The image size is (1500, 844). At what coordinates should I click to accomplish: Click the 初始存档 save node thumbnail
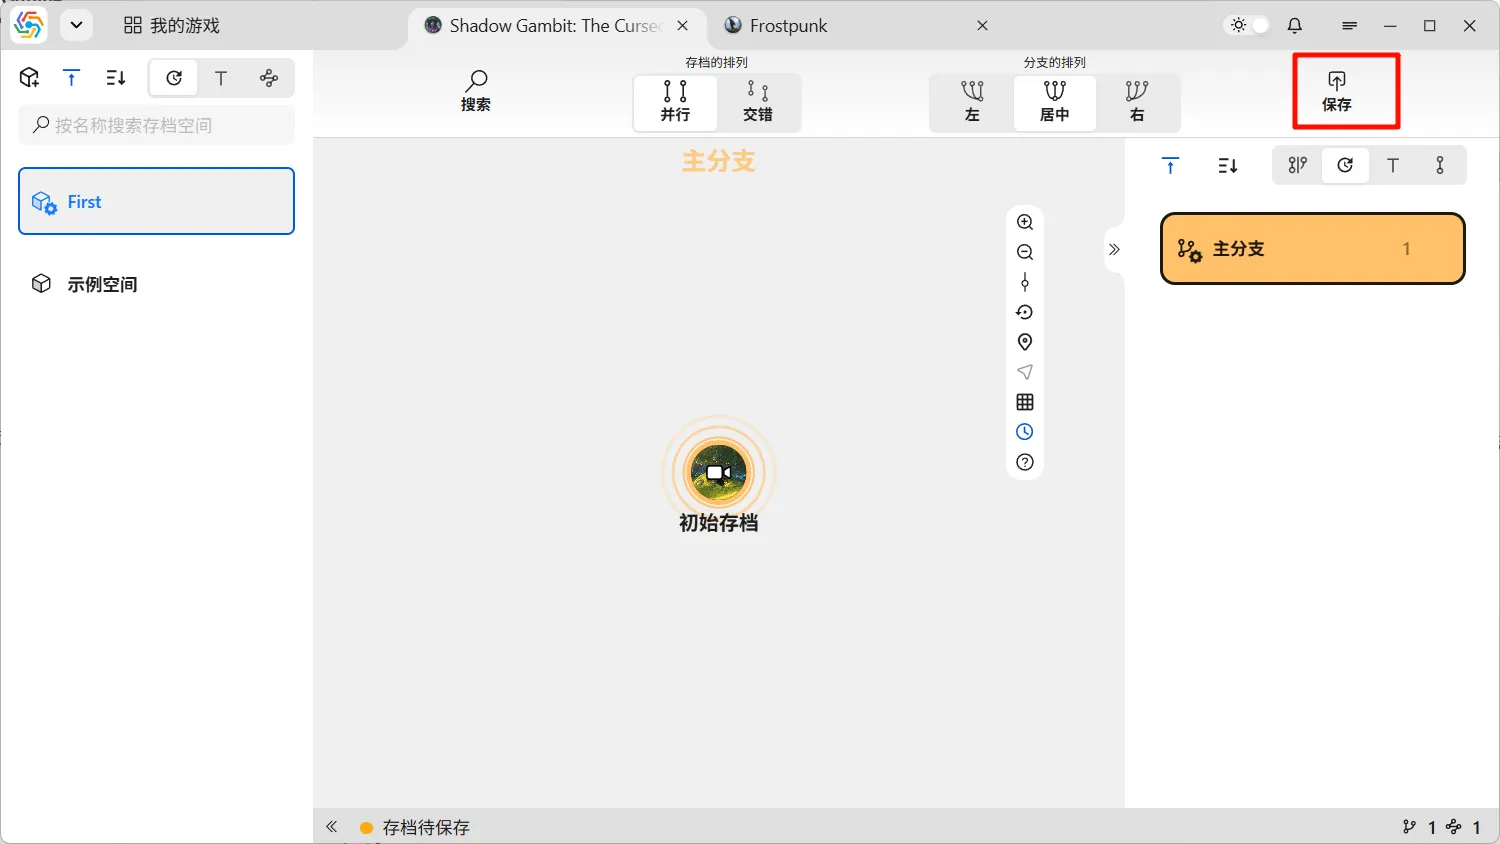718,473
